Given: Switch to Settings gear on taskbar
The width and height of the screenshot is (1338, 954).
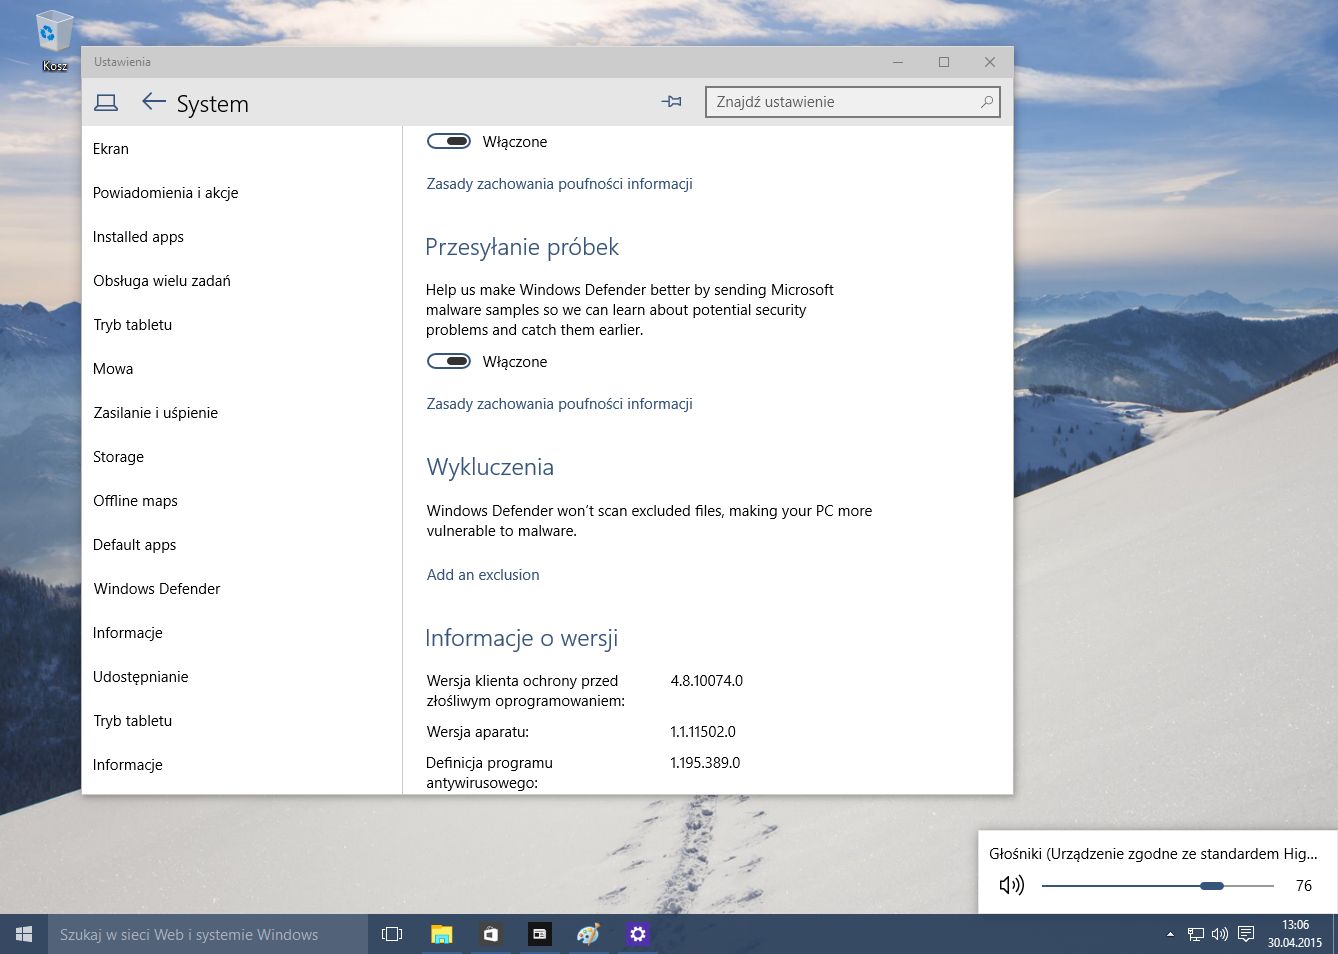Looking at the screenshot, I should click(x=637, y=934).
